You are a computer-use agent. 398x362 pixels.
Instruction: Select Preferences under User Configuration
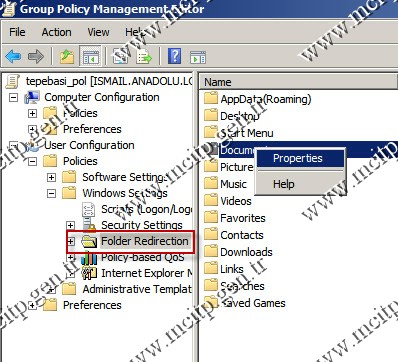coord(92,305)
